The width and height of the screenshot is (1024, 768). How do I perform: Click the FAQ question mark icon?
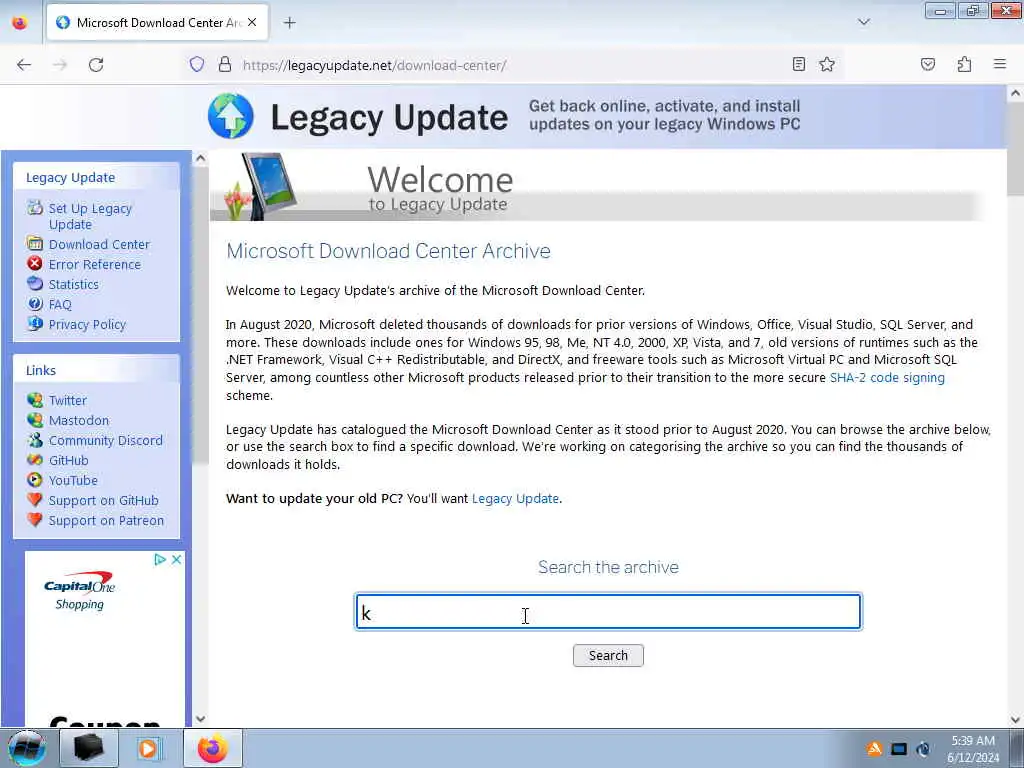35,304
